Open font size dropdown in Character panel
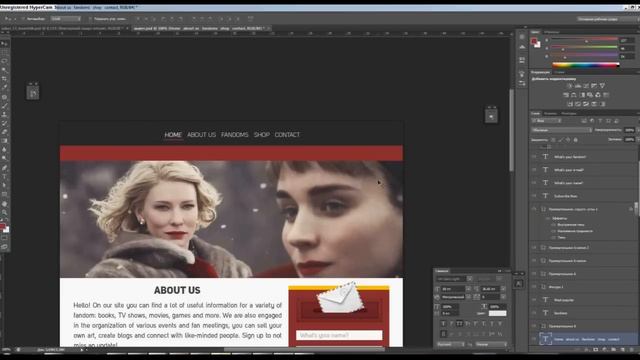 pyautogui.click(x=468, y=289)
